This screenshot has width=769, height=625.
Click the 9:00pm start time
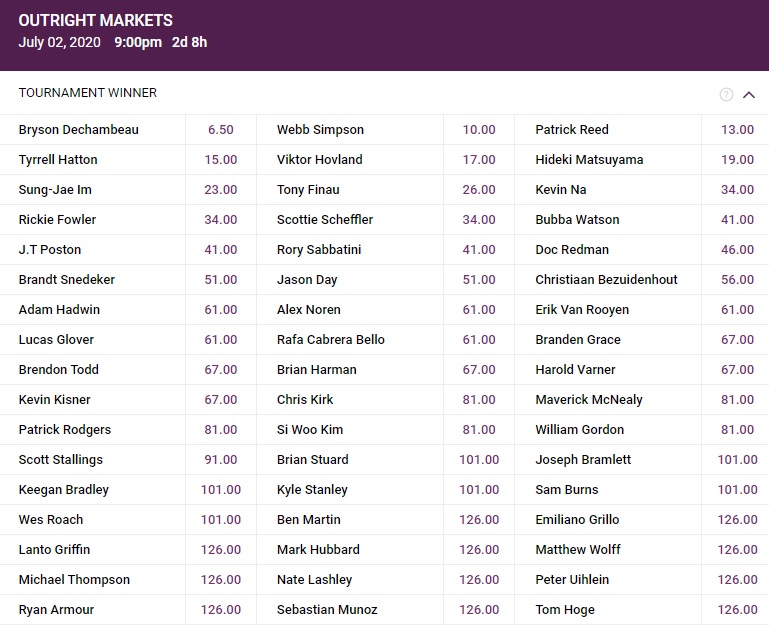pos(138,42)
